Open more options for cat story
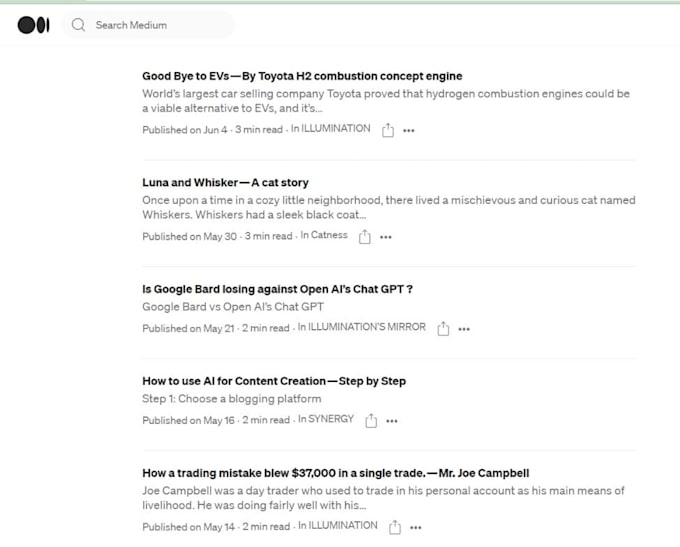Screen dimensions: 680x547 pyautogui.click(x=386, y=237)
